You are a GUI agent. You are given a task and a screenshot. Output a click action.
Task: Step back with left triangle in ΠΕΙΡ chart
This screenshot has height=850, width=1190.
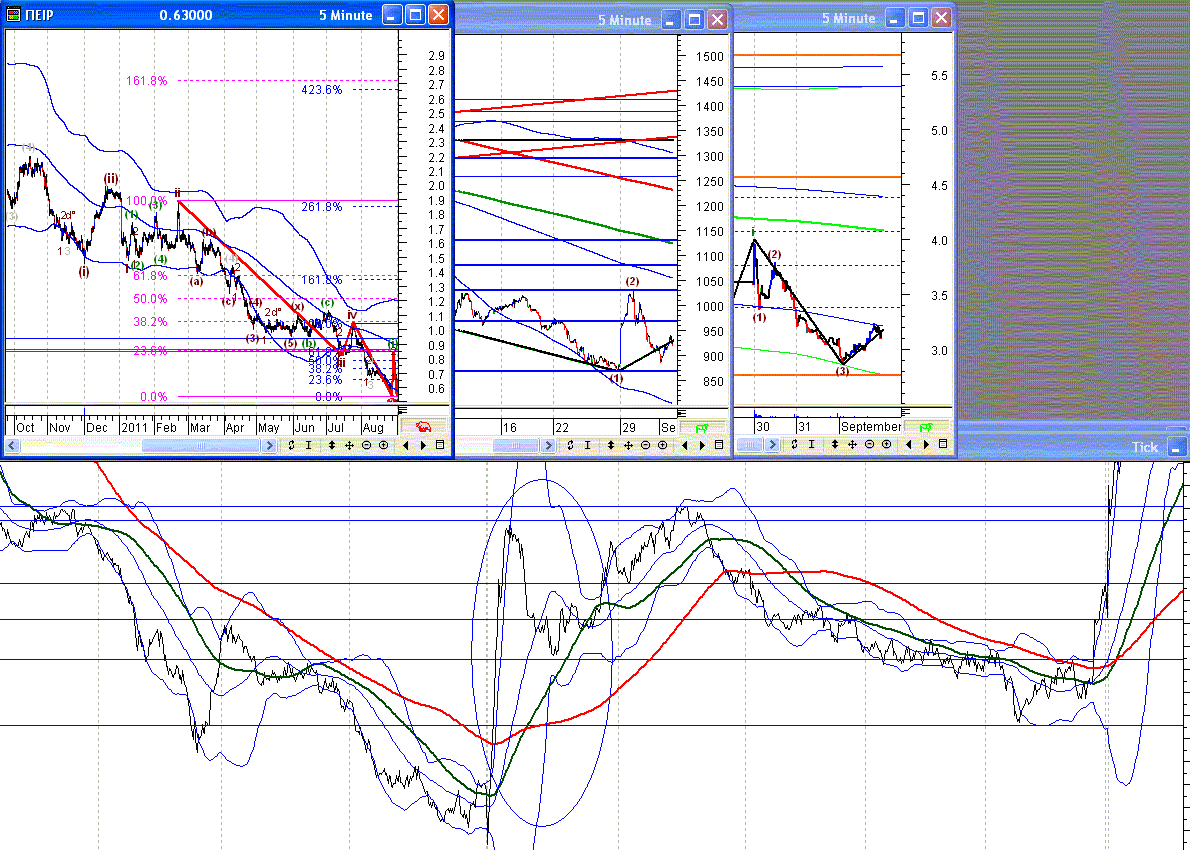[x=406, y=445]
